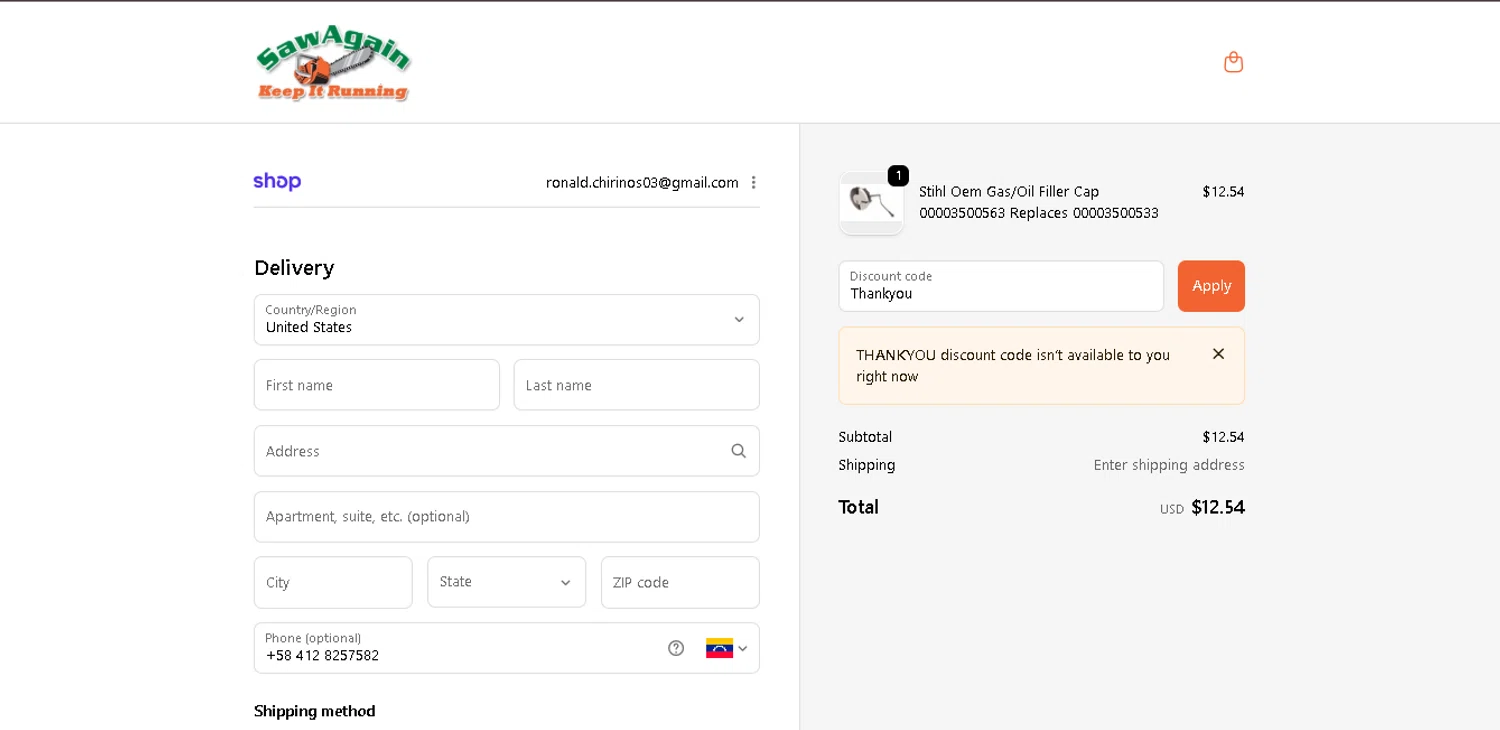Click the Subtotal label
This screenshot has width=1500, height=730.
click(x=865, y=437)
